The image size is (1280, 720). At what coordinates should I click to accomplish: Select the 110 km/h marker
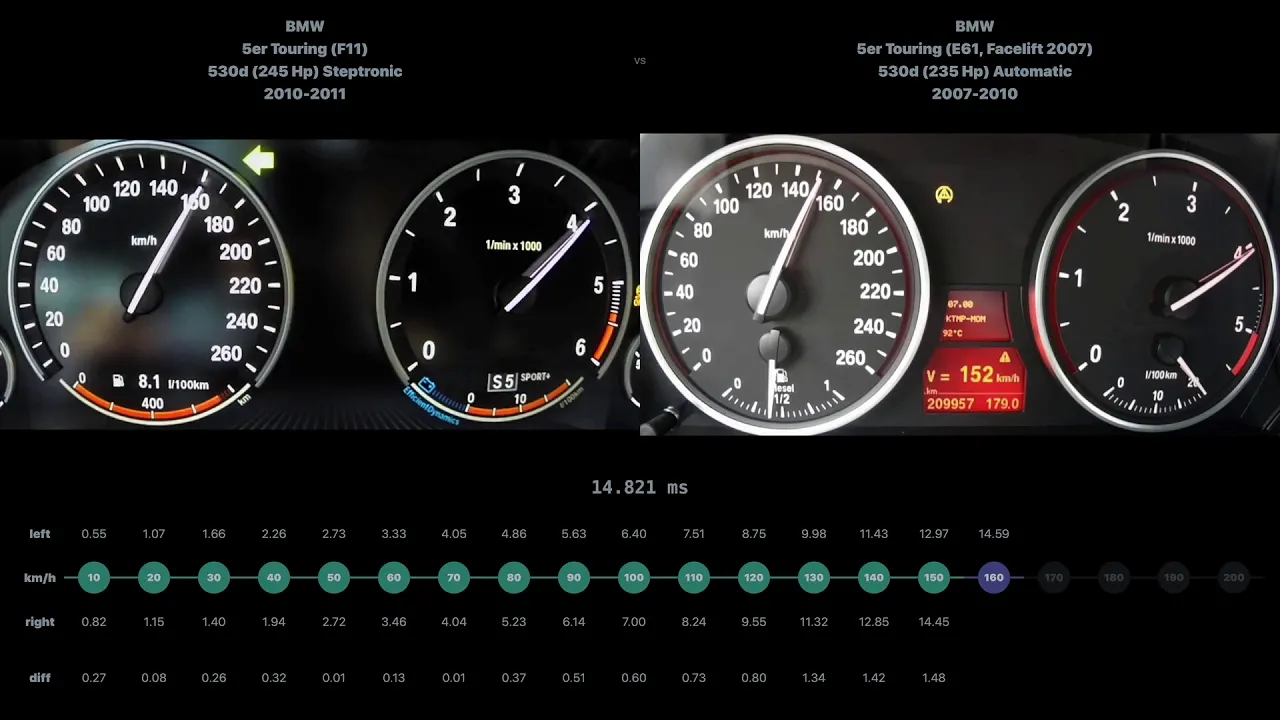tap(694, 578)
